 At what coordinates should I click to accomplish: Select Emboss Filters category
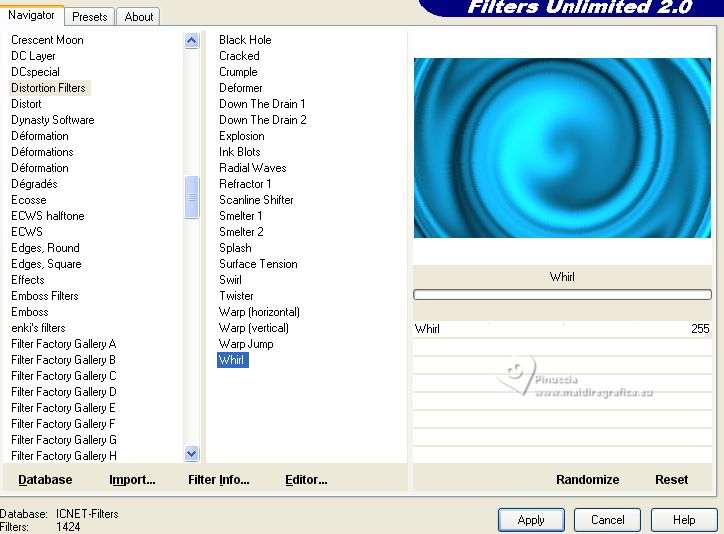[45, 296]
